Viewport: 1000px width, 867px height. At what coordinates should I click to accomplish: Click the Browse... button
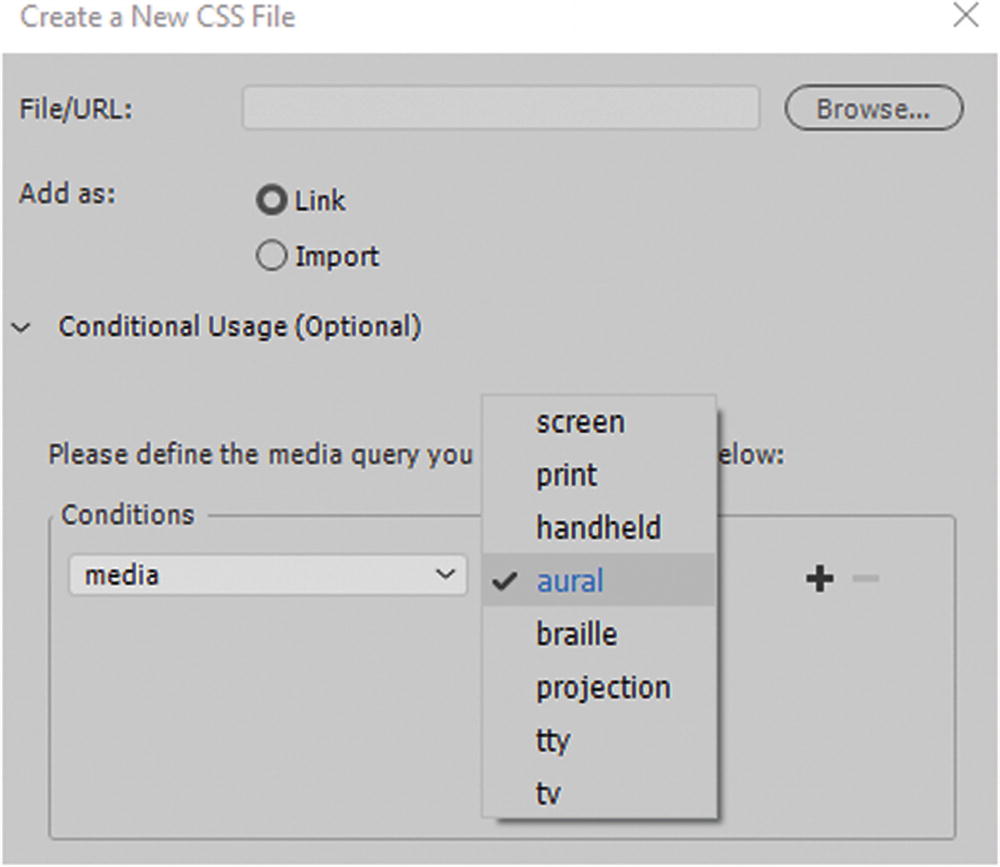point(873,108)
